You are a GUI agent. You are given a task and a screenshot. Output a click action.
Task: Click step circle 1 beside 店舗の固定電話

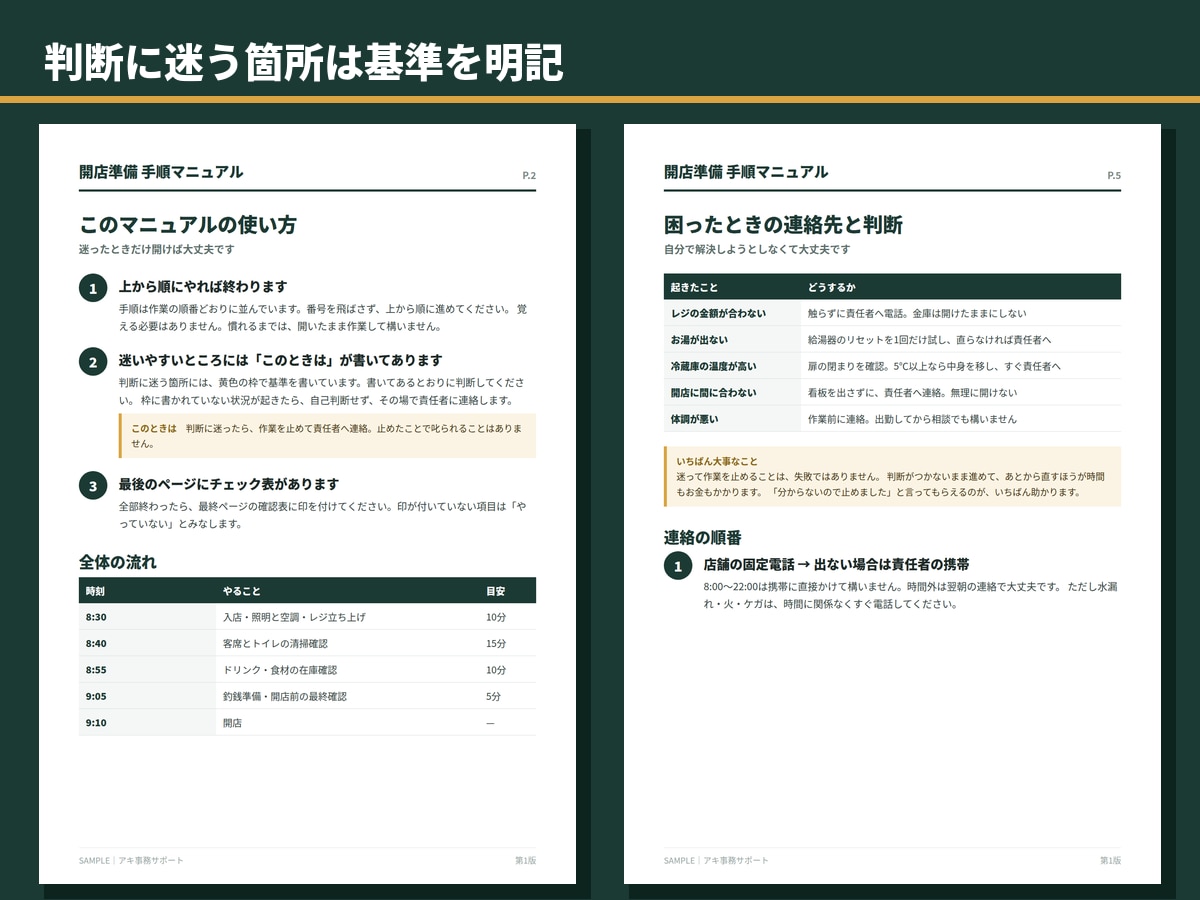(x=678, y=566)
